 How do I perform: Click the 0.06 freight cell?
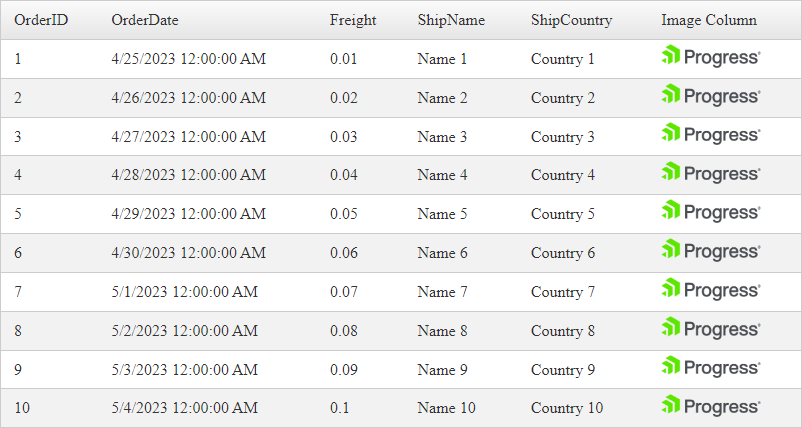point(343,253)
